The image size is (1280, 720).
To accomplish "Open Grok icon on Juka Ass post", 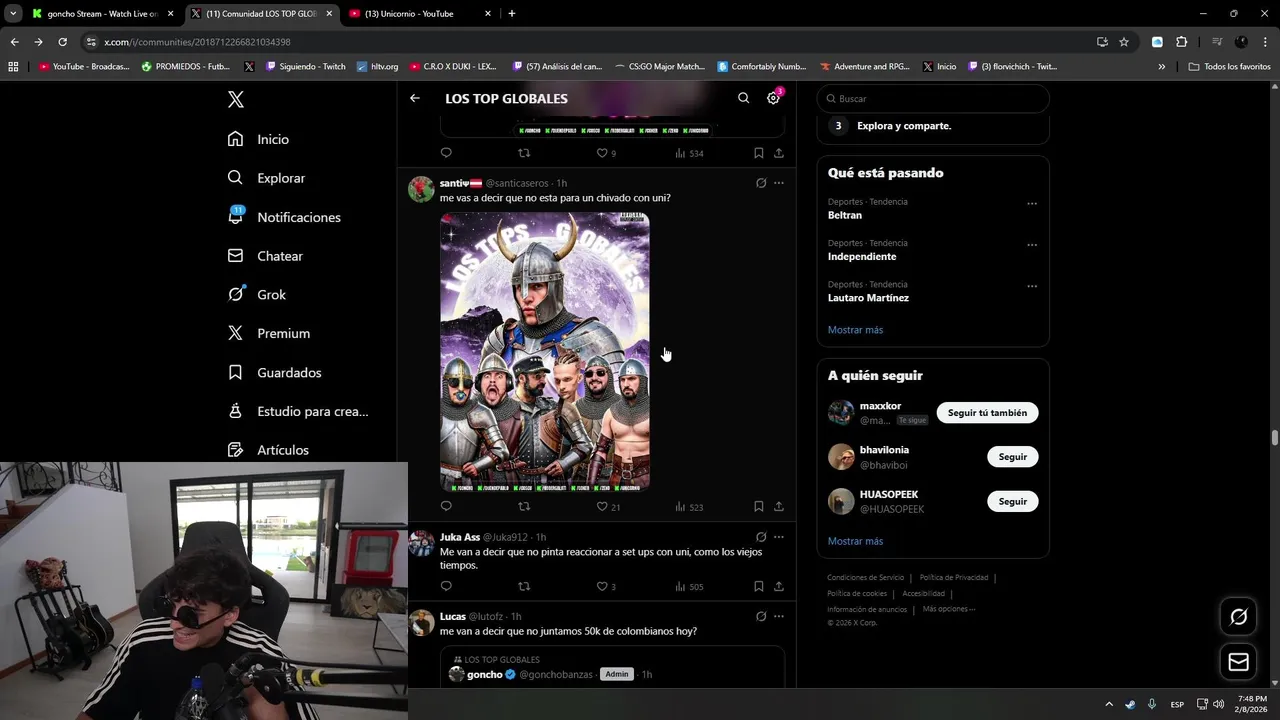I will [761, 537].
